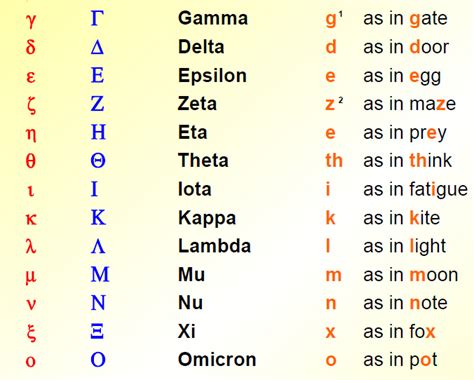This screenshot has height=380, width=474.
Task: Select the word Kappa
Action: coord(207,219)
